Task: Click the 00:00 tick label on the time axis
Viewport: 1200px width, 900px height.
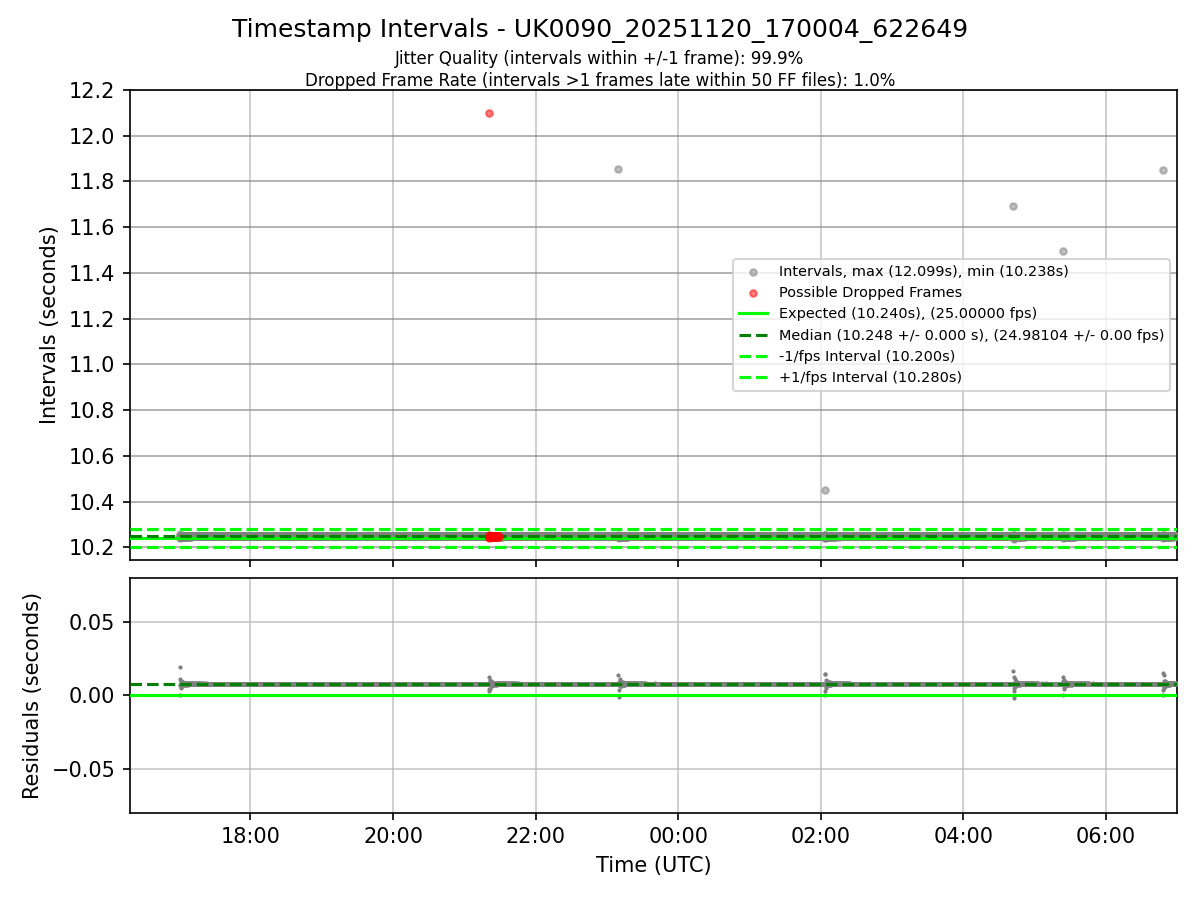Action: (x=678, y=835)
